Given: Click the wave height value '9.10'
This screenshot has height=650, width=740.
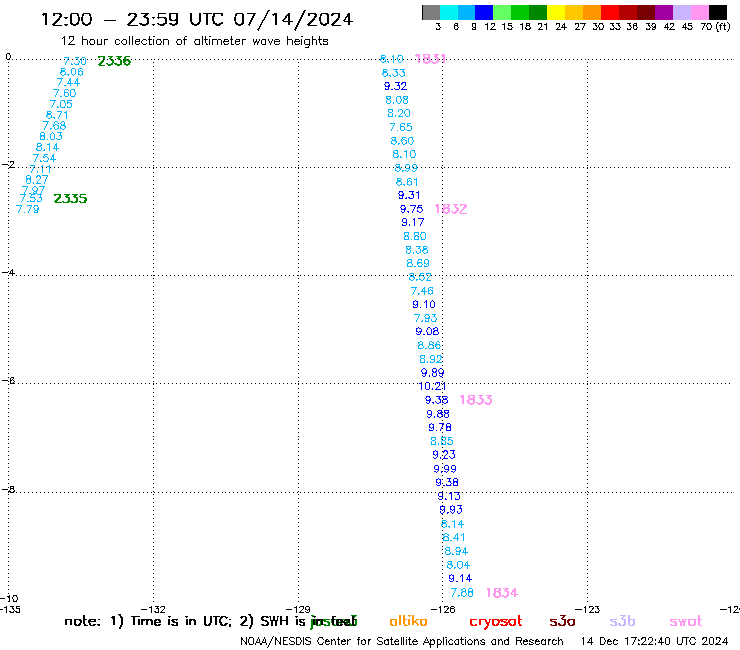Looking at the screenshot, I should click(424, 304).
